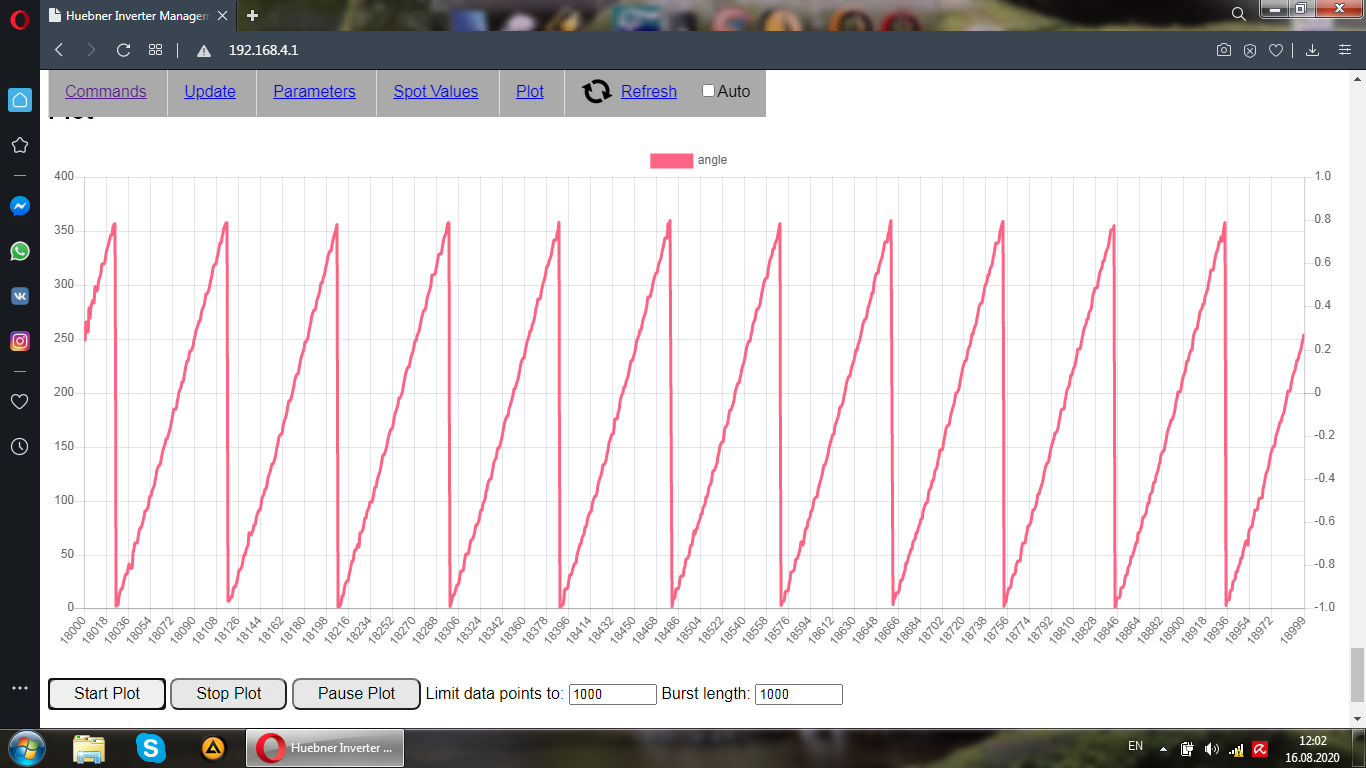The image size is (1366, 768).
Task: Open the Plot page link
Action: tap(530, 92)
